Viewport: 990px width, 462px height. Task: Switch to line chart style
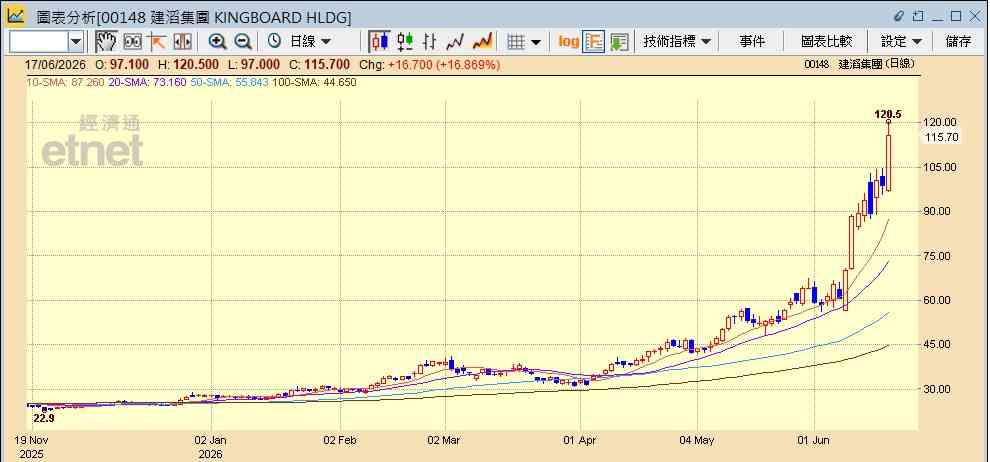click(x=455, y=42)
